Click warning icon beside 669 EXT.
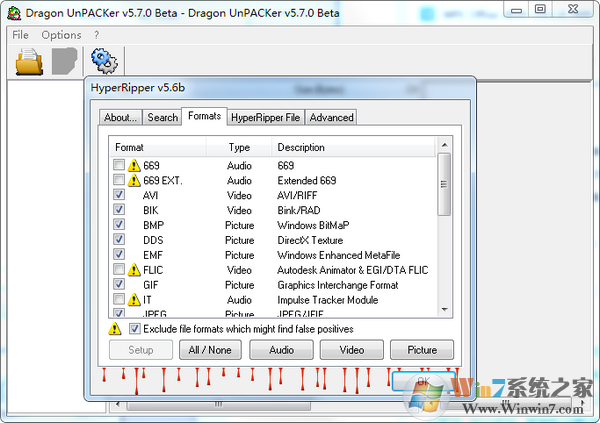The width and height of the screenshot is (600, 423). [134, 180]
